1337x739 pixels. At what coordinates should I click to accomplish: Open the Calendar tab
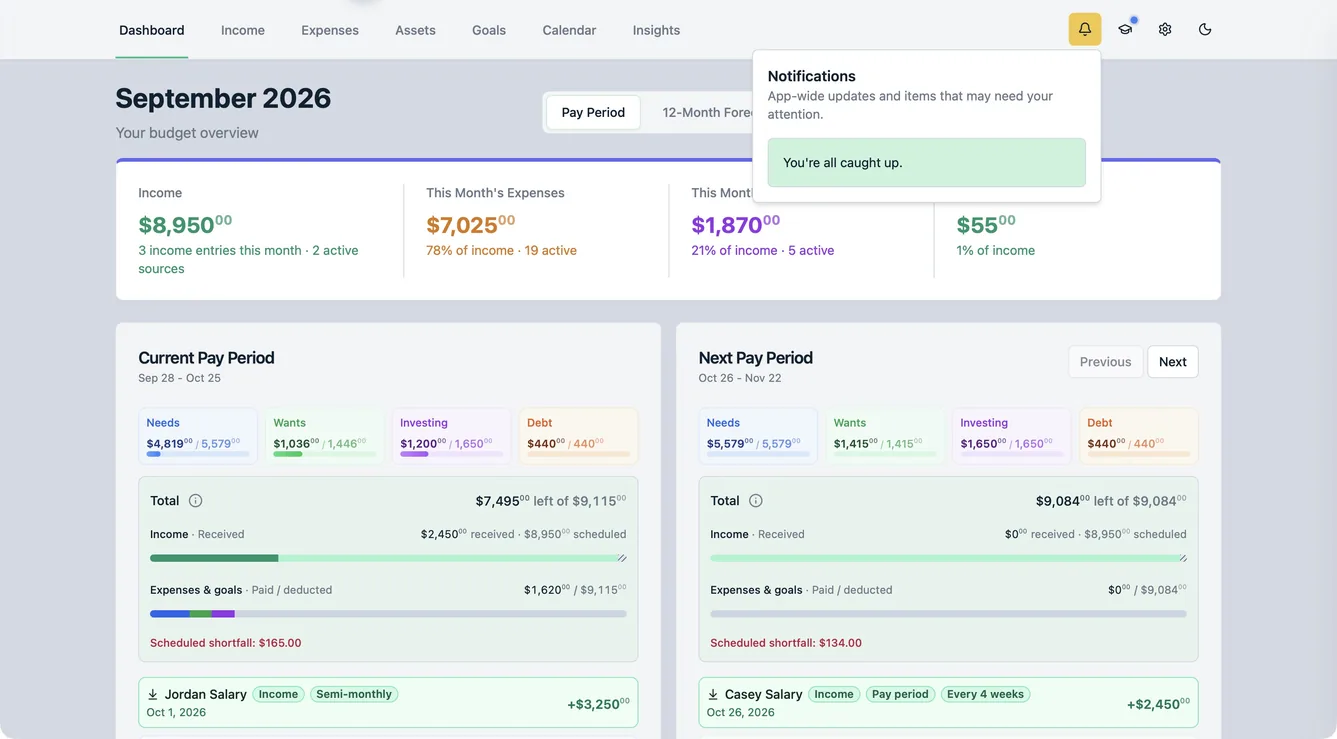(569, 30)
